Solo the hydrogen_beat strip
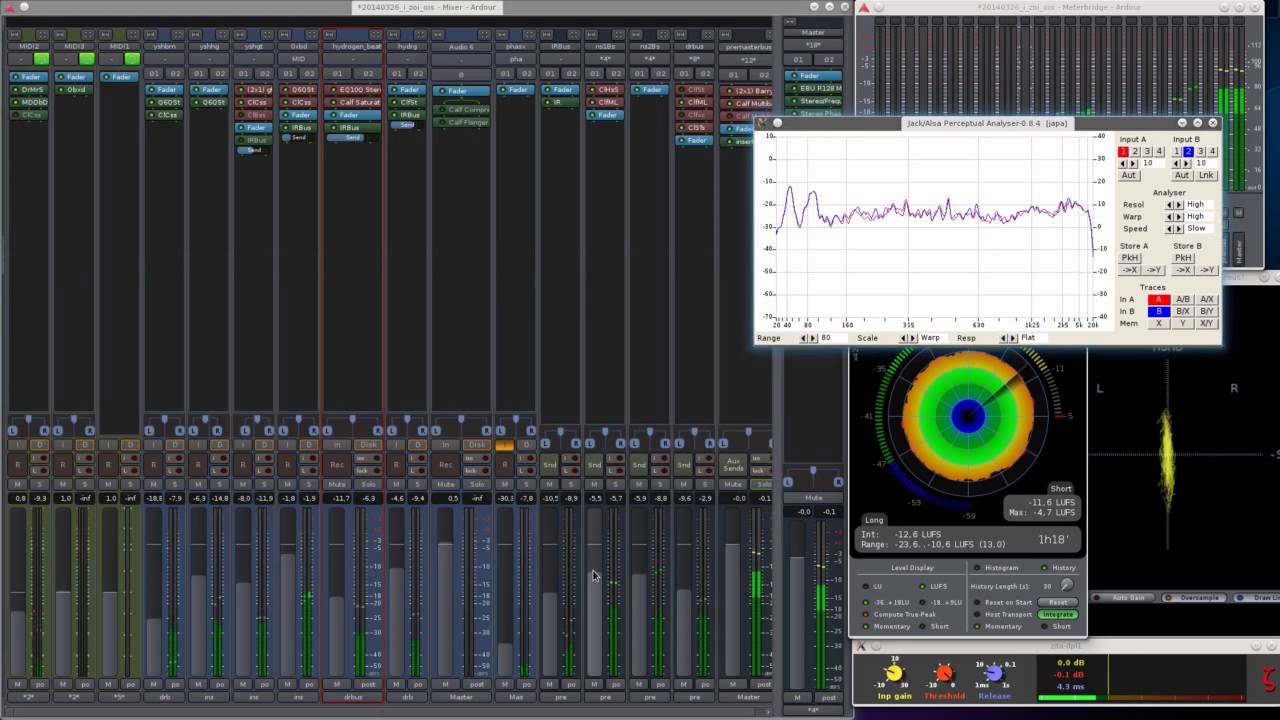 [368, 484]
